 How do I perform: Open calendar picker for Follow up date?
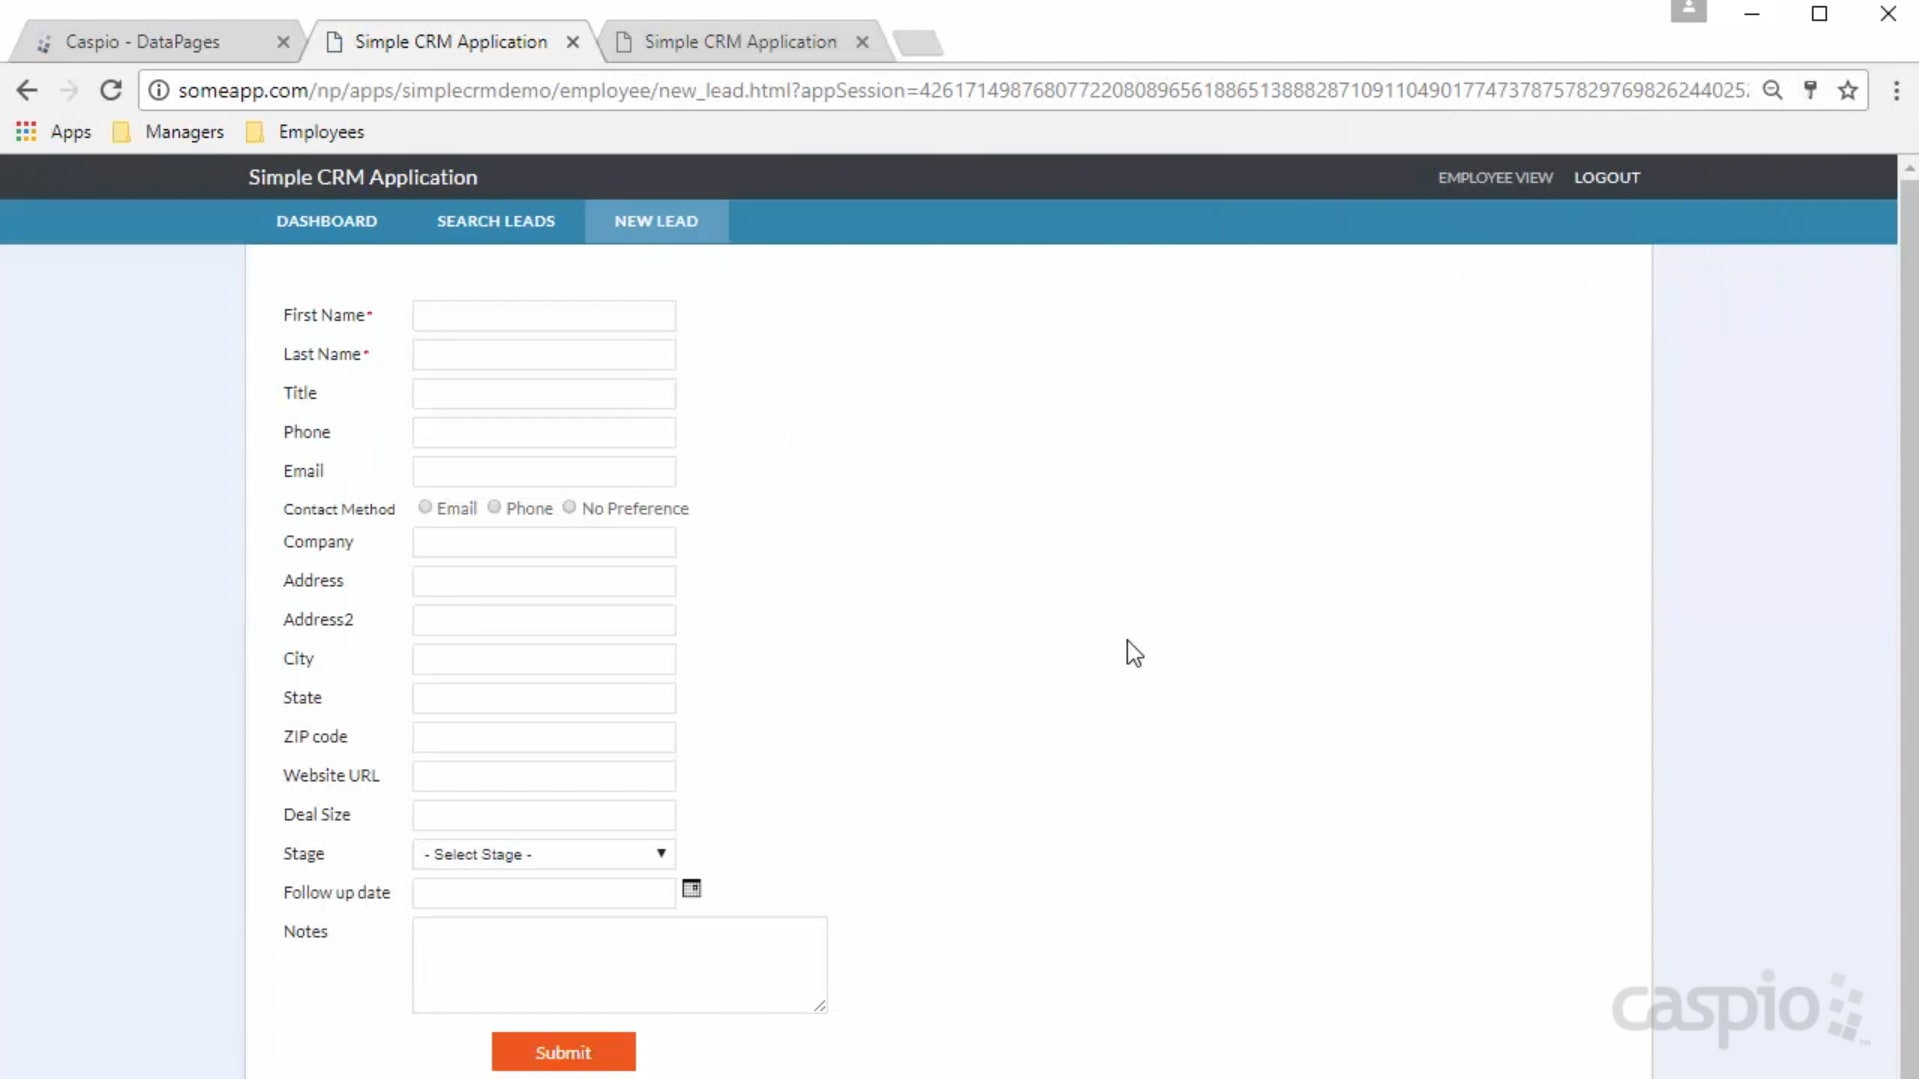[691, 888]
